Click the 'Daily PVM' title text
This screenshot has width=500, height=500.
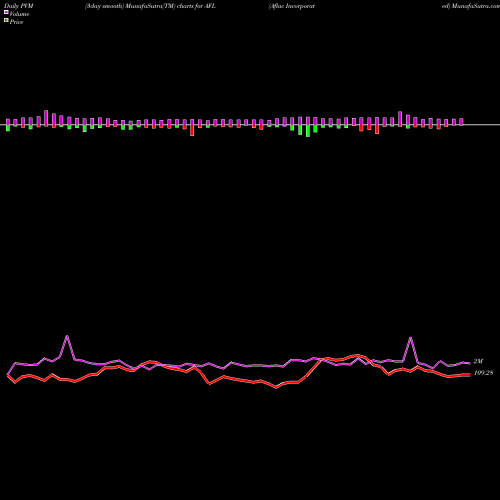point(19,6)
